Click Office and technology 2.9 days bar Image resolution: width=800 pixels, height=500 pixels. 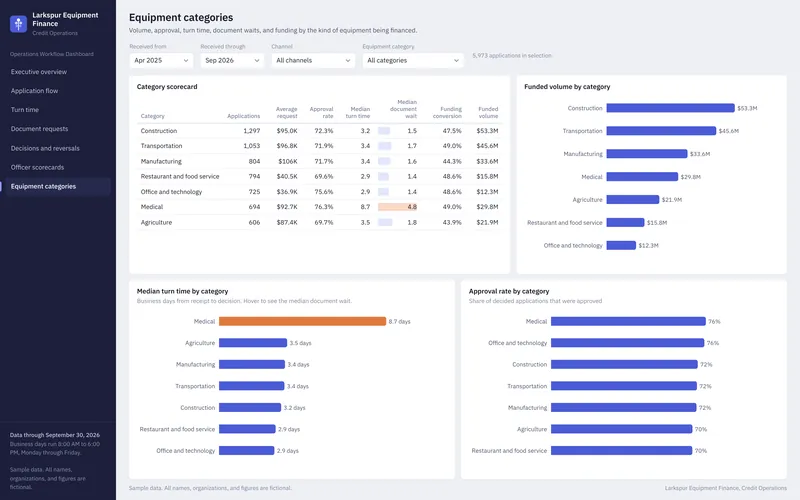pos(246,451)
